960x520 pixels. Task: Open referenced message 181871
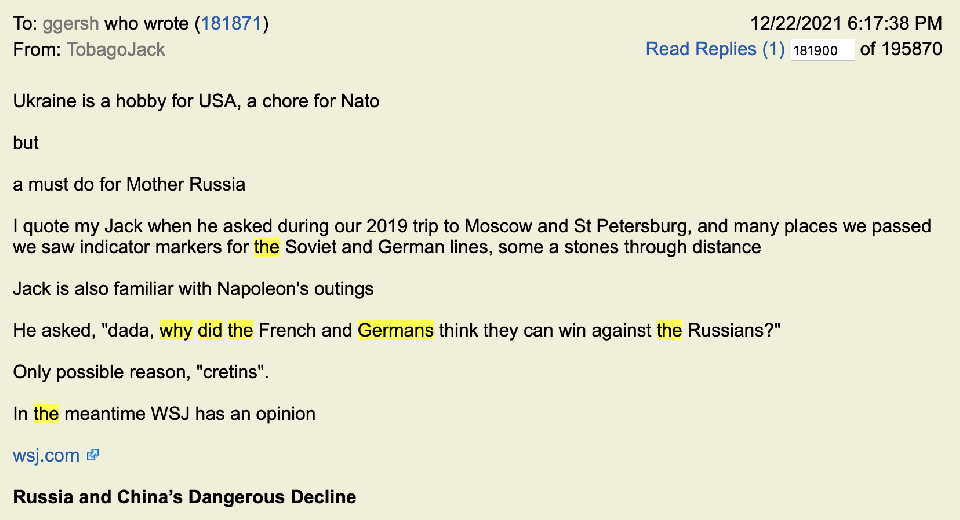click(x=232, y=23)
